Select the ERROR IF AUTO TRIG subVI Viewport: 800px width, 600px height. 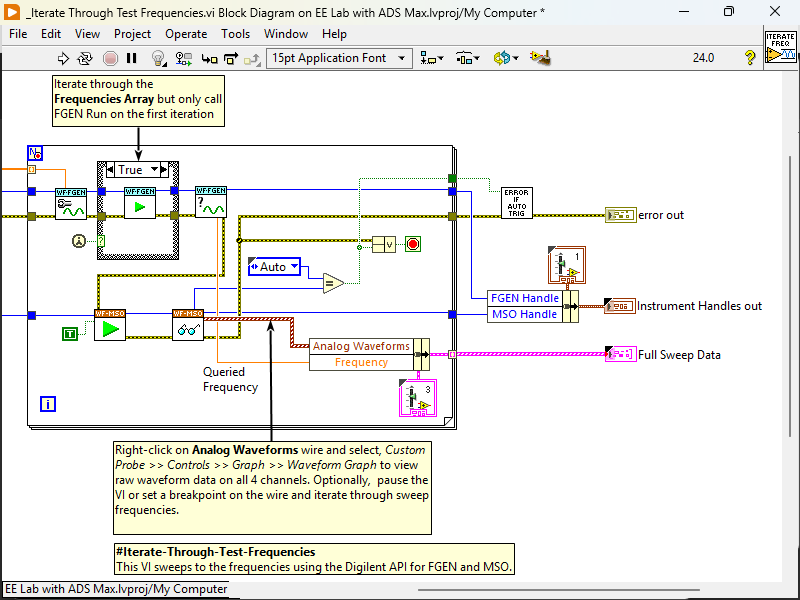click(517, 203)
